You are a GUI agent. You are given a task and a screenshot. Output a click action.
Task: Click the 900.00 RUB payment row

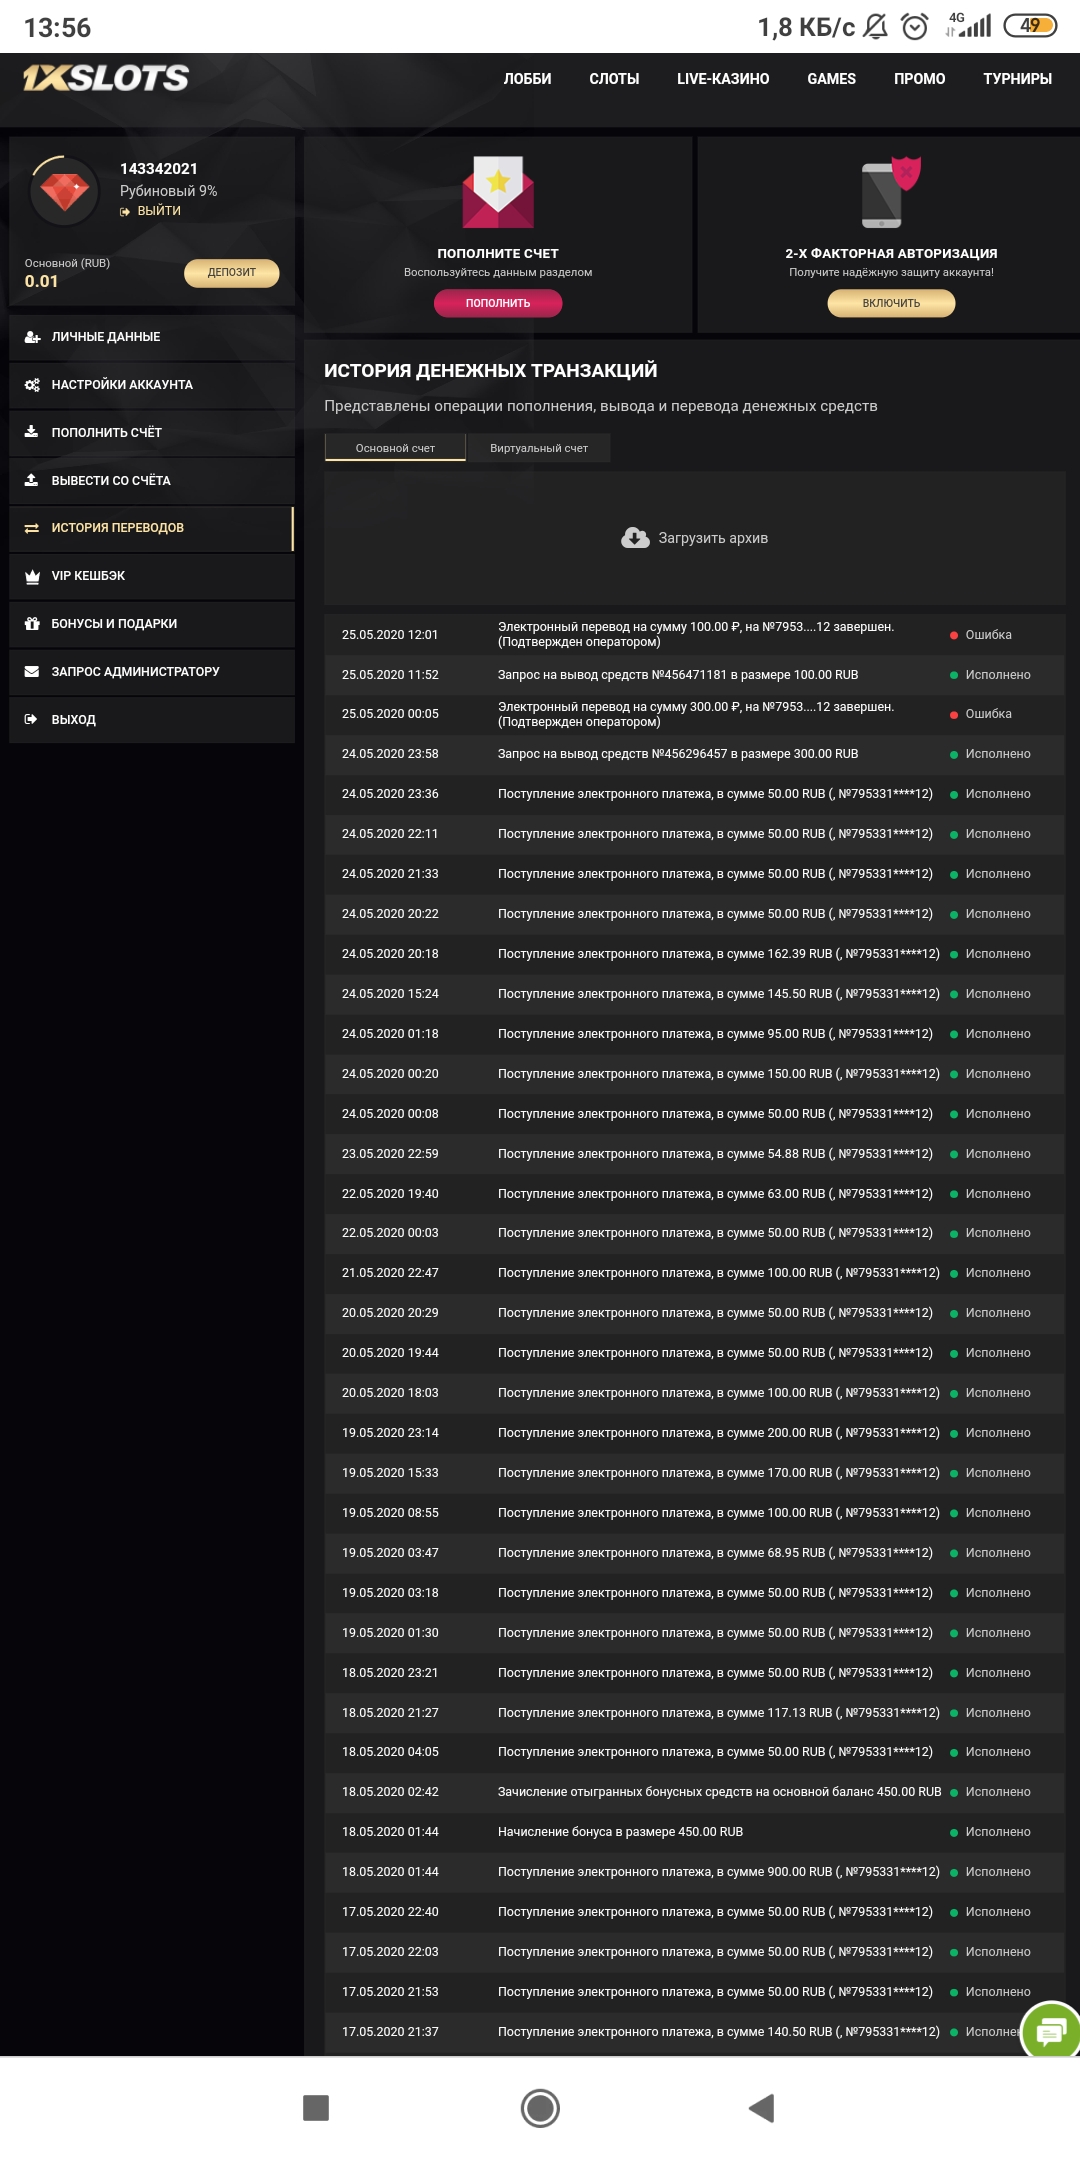695,1872
